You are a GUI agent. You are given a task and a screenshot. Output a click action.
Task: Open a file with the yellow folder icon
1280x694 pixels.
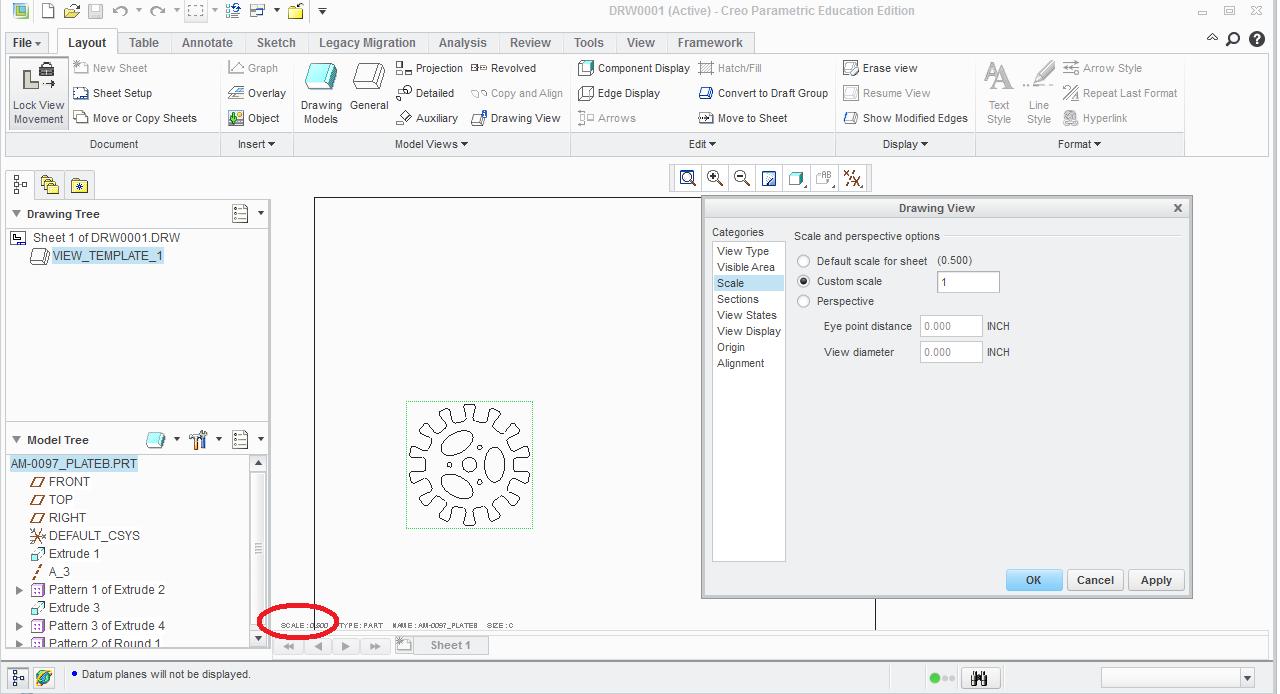(72, 12)
